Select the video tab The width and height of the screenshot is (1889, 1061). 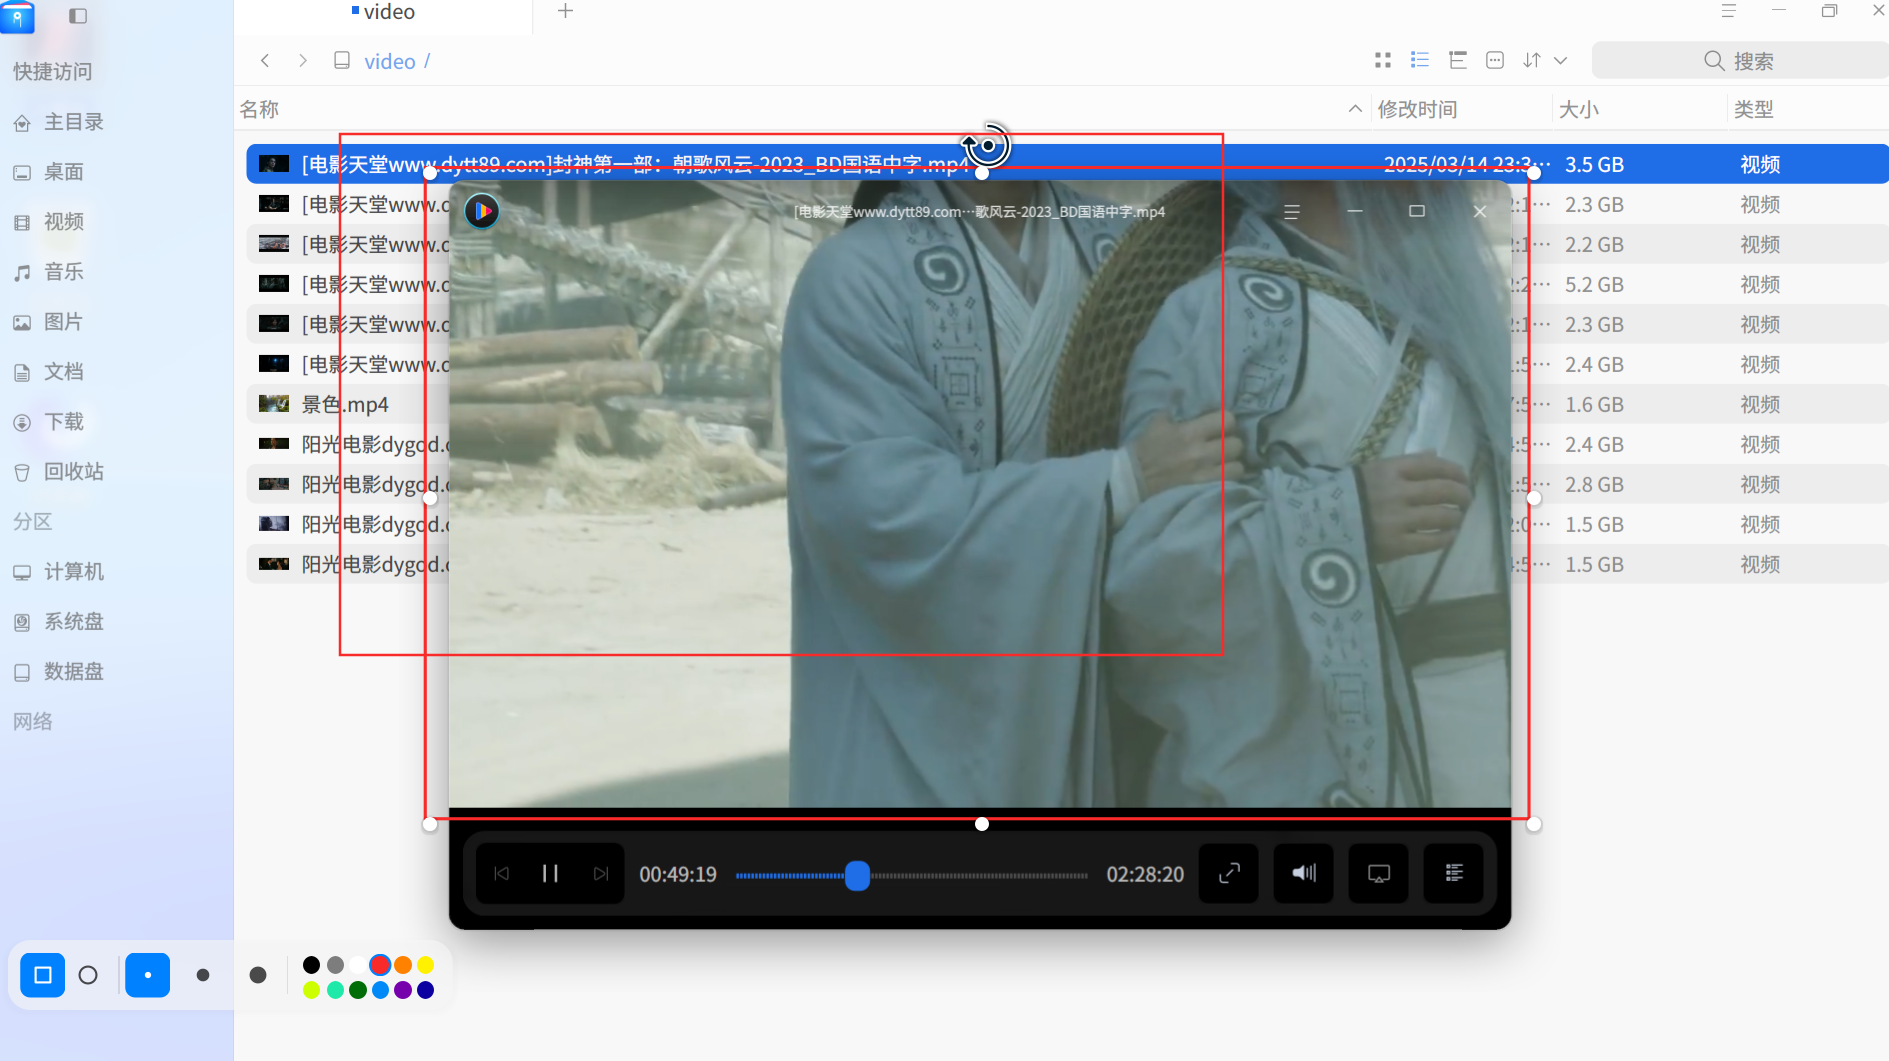click(384, 12)
